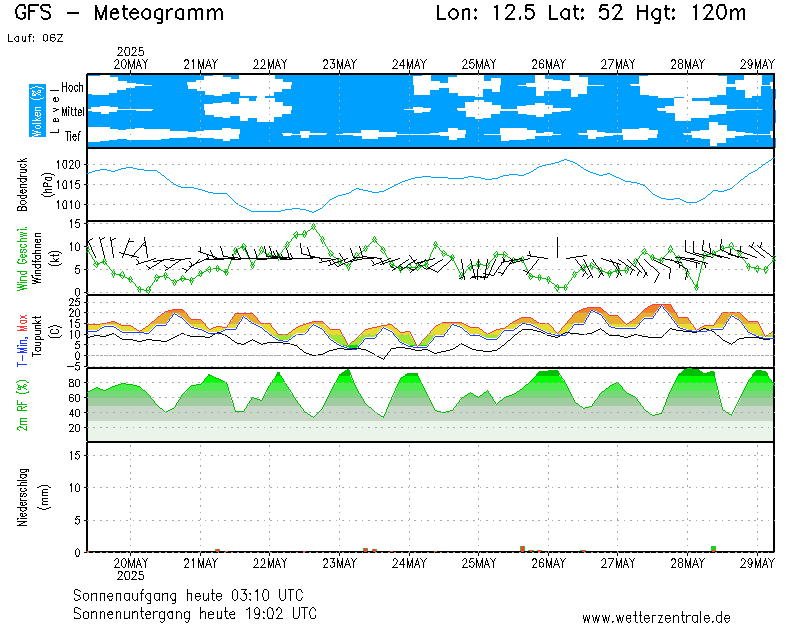800x625 pixels.
Task: Click the "(hPa)" unit label
Action: [x=47, y=184]
